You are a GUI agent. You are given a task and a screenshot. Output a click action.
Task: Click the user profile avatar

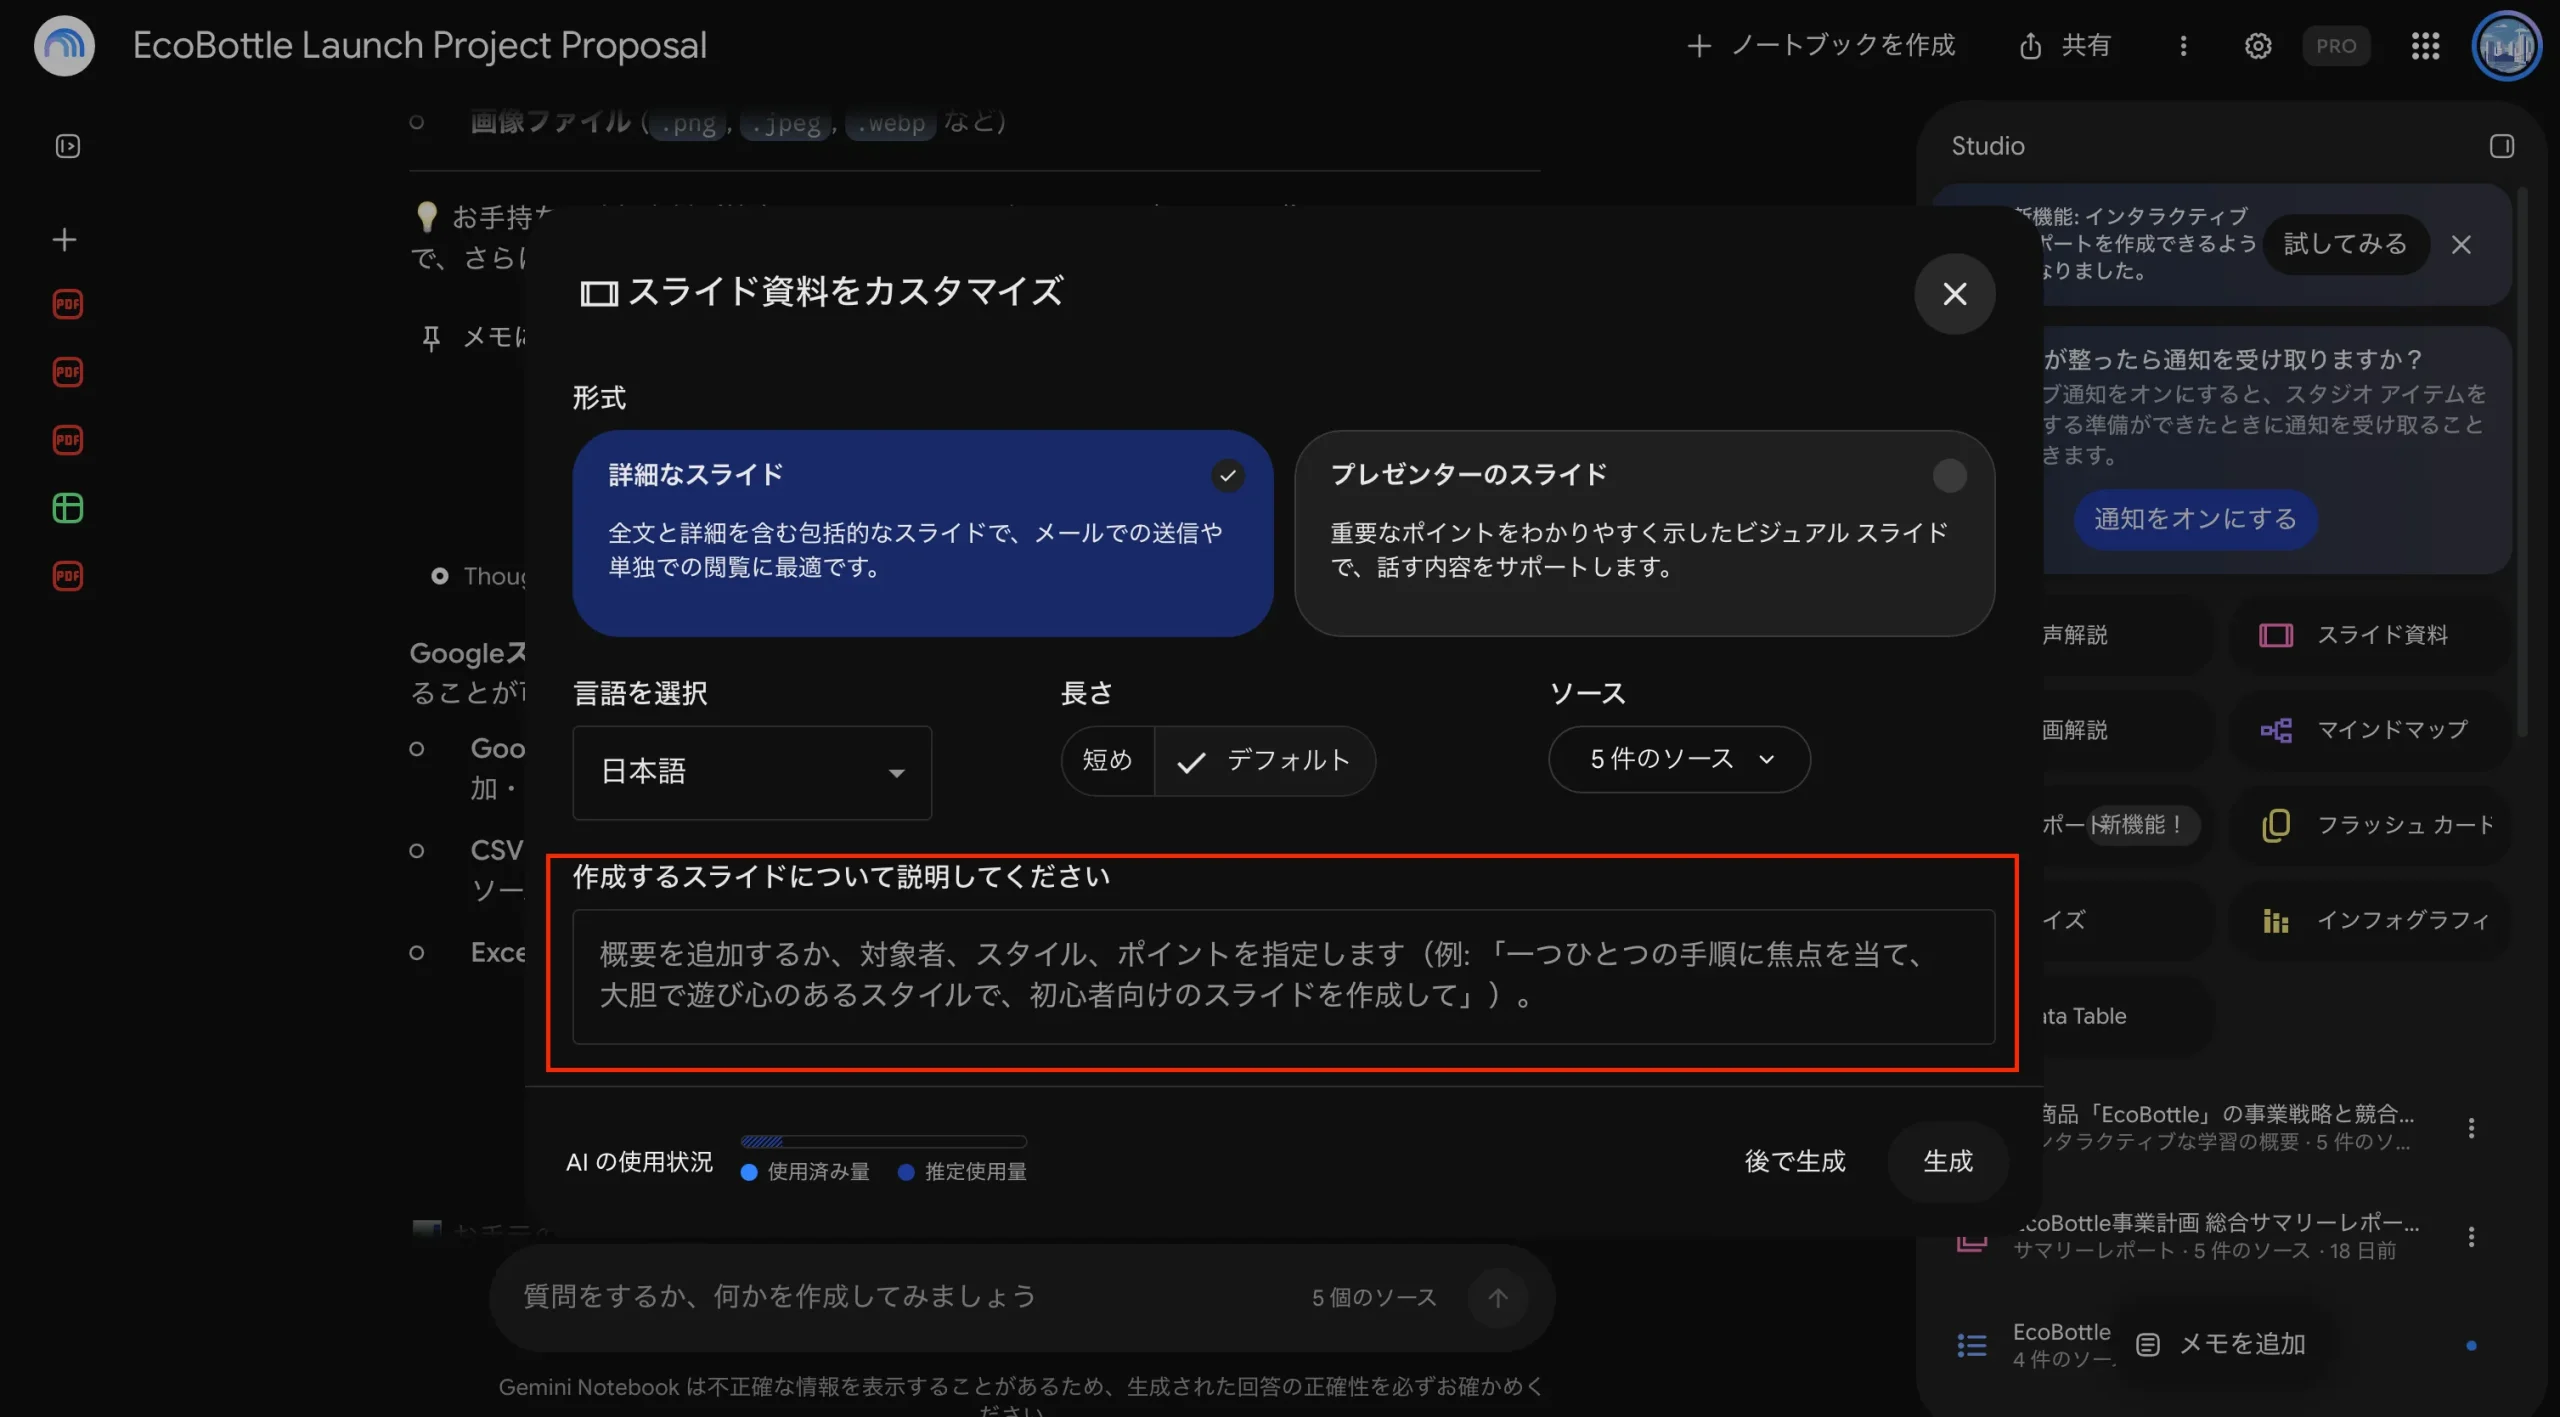tap(2505, 46)
